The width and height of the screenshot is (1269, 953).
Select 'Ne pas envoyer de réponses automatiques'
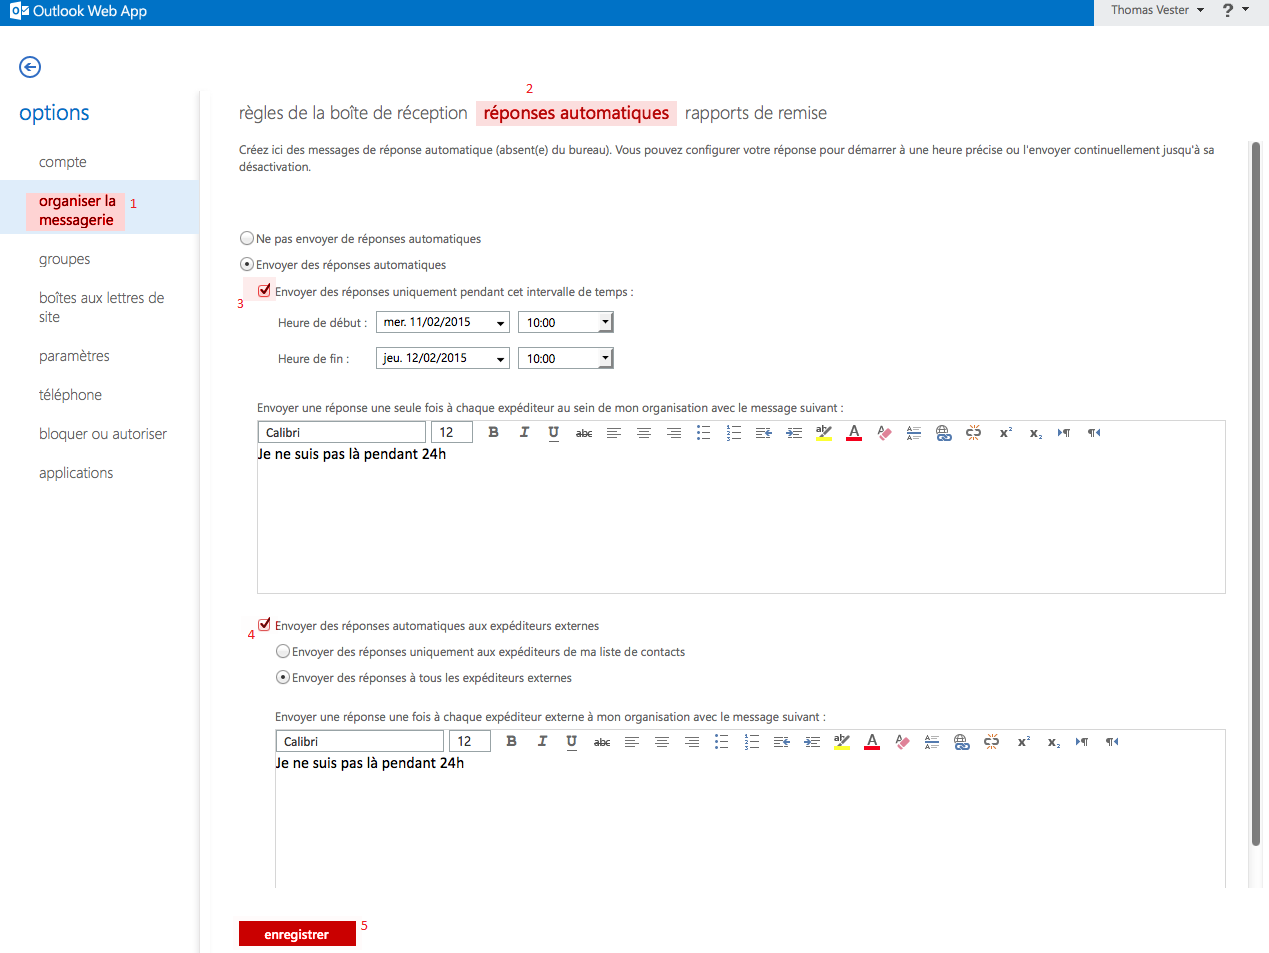coord(247,238)
